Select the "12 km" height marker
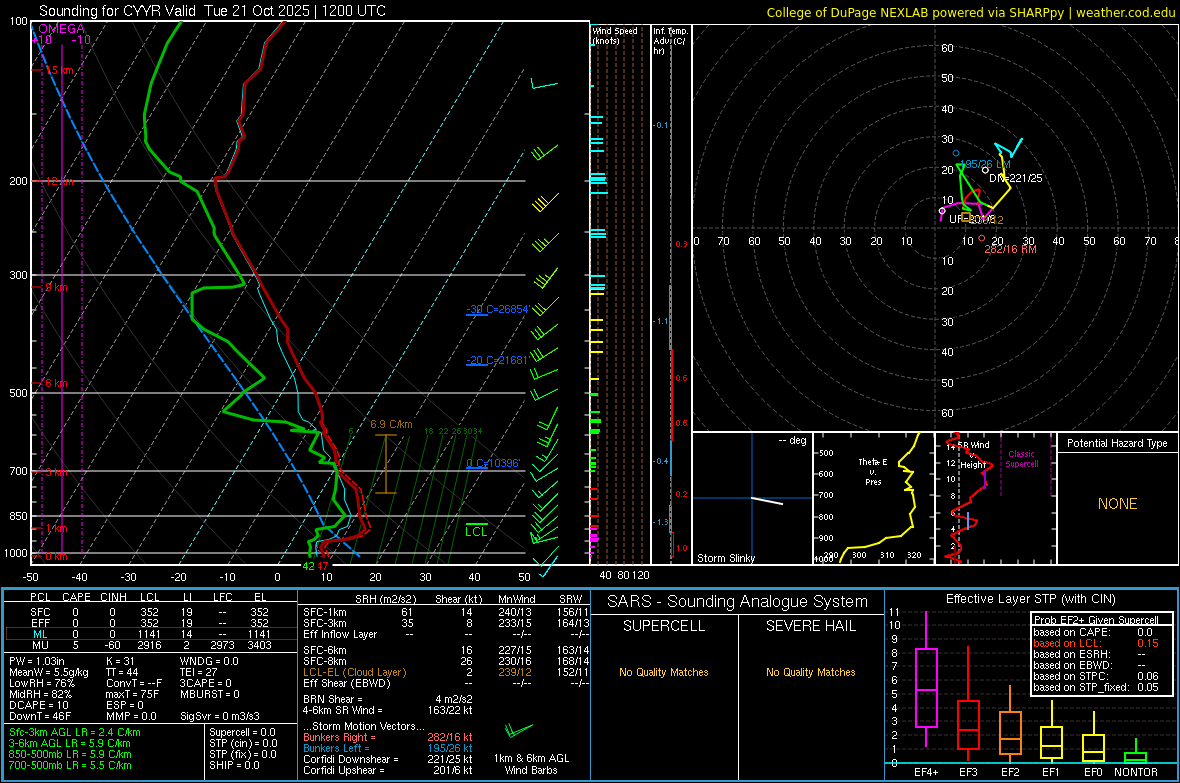 click(59, 181)
